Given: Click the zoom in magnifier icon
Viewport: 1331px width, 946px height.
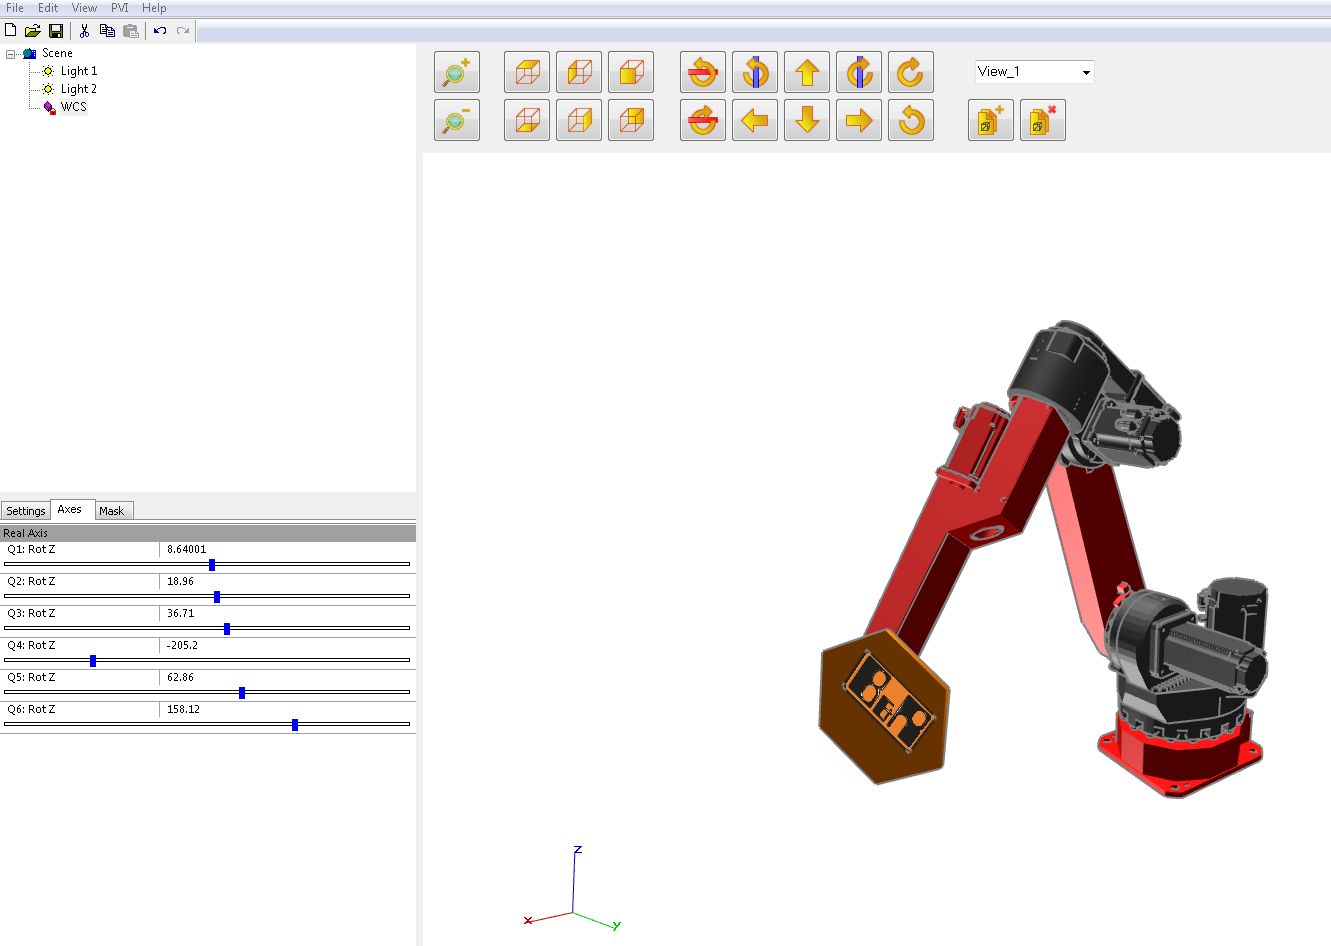Looking at the screenshot, I should (457, 73).
